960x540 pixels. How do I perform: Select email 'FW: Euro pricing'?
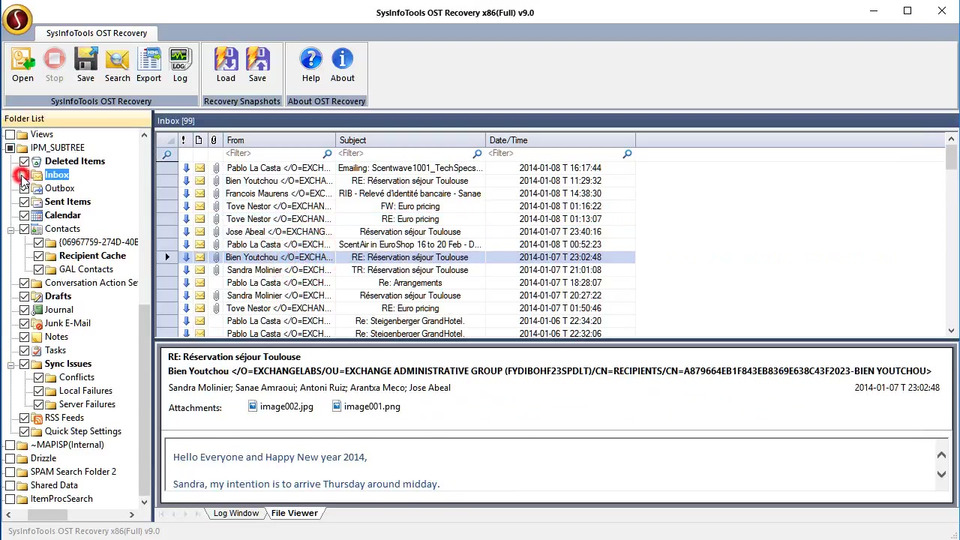coord(396,206)
